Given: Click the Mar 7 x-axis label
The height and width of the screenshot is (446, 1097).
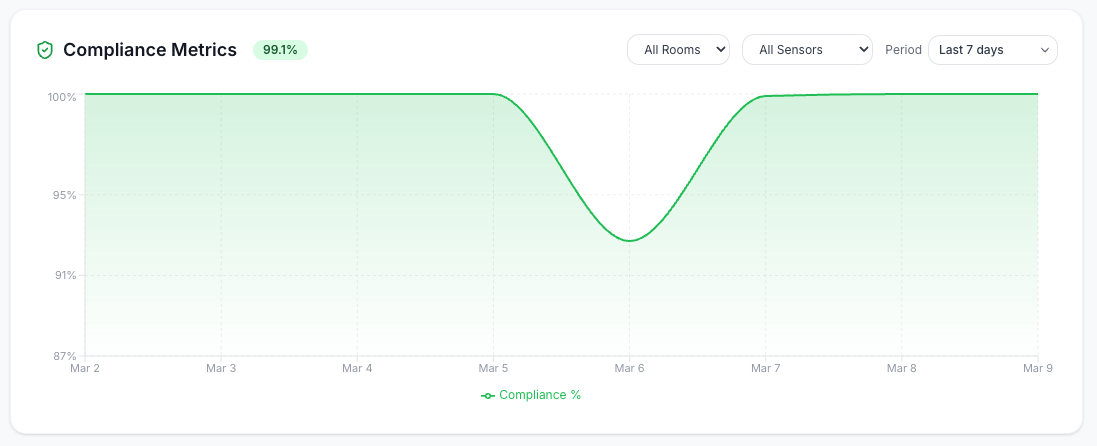Looking at the screenshot, I should click(765, 368).
